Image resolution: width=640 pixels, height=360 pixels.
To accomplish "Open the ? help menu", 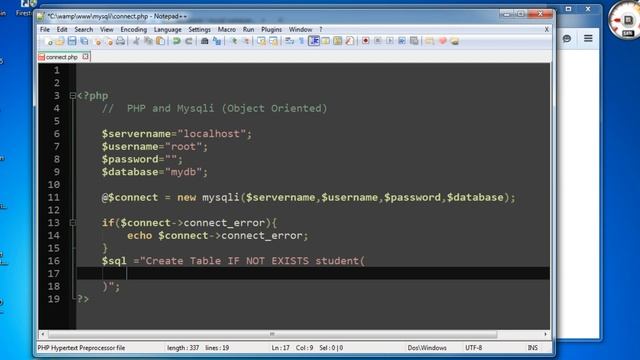I will (321, 29).
